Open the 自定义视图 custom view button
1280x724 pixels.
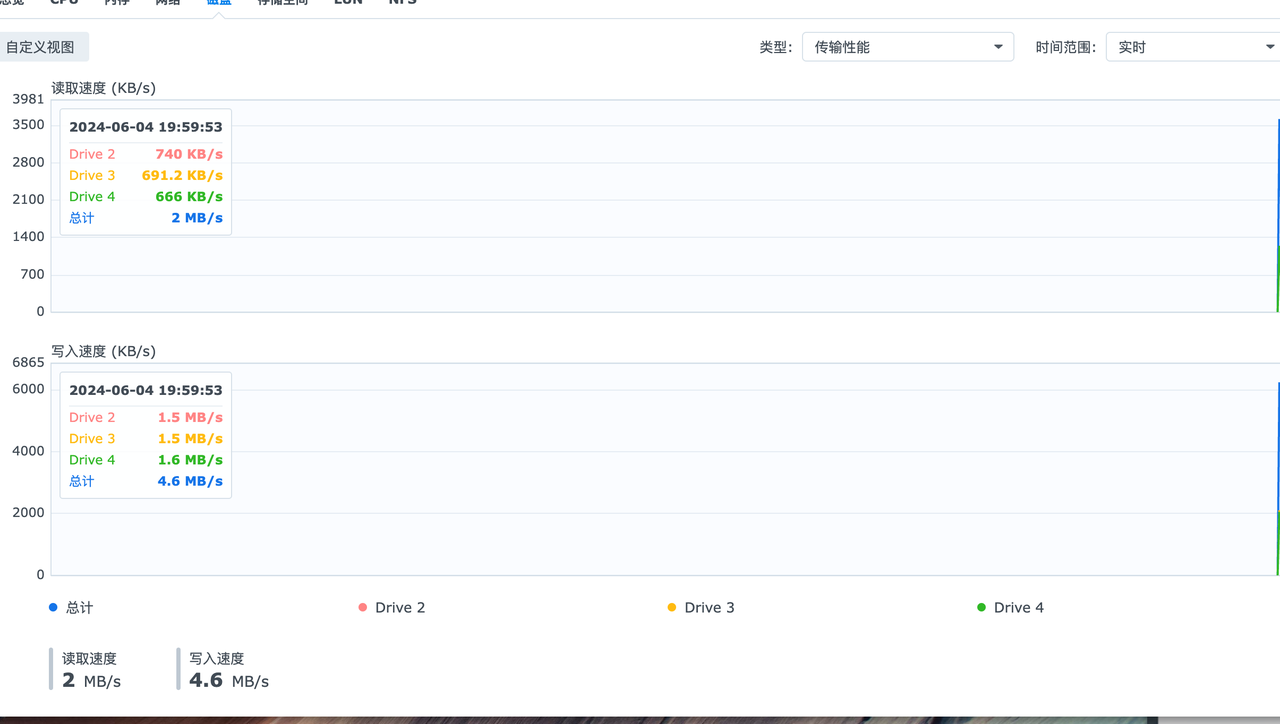(41, 47)
